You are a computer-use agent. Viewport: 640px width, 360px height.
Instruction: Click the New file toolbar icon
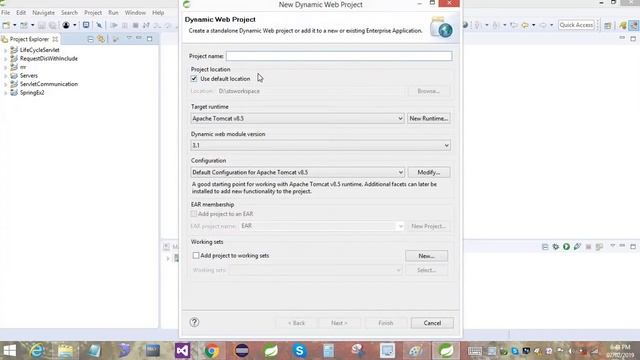pyautogui.click(x=6, y=25)
